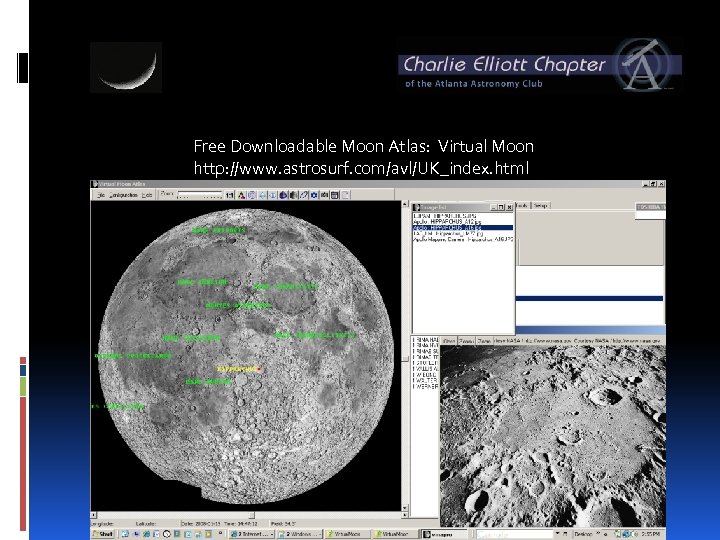Click the yellow HIPPARCHUS label on the moon
Image resolution: width=720 pixels, height=540 pixels.
[x=238, y=369]
